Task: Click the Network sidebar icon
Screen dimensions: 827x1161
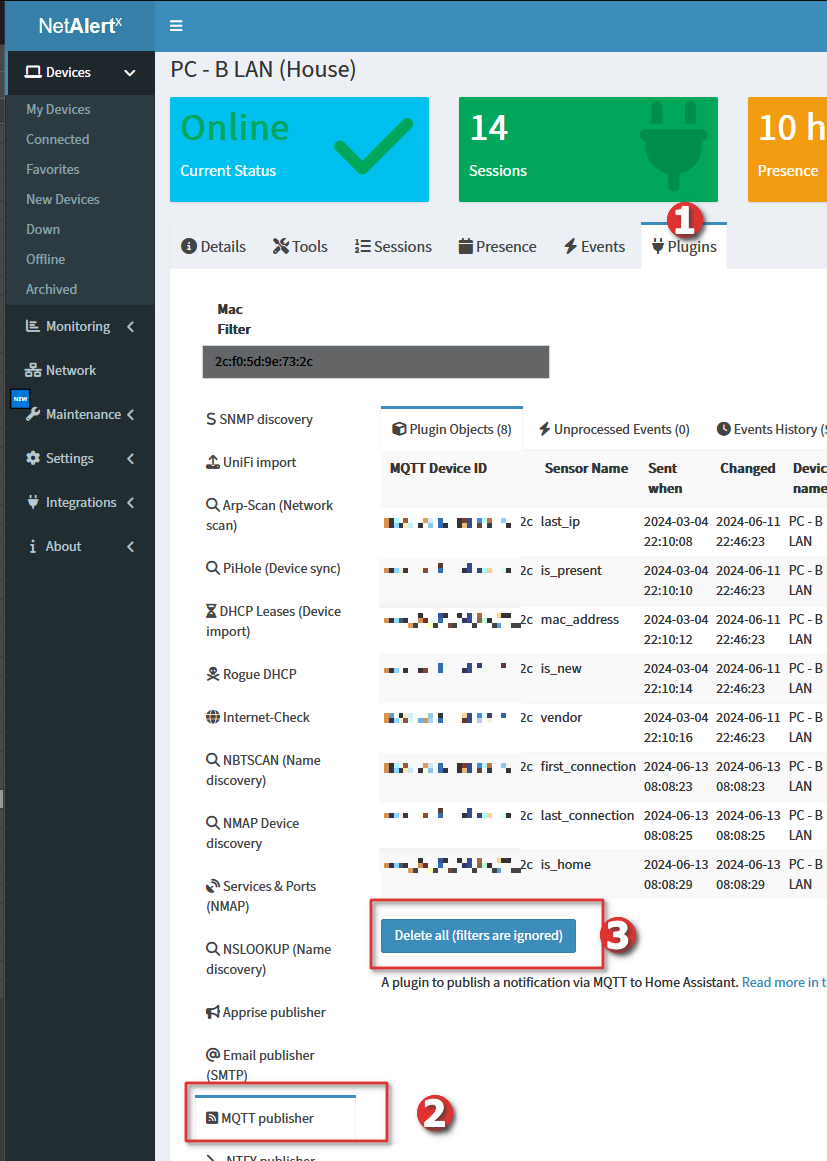Action: click(33, 370)
